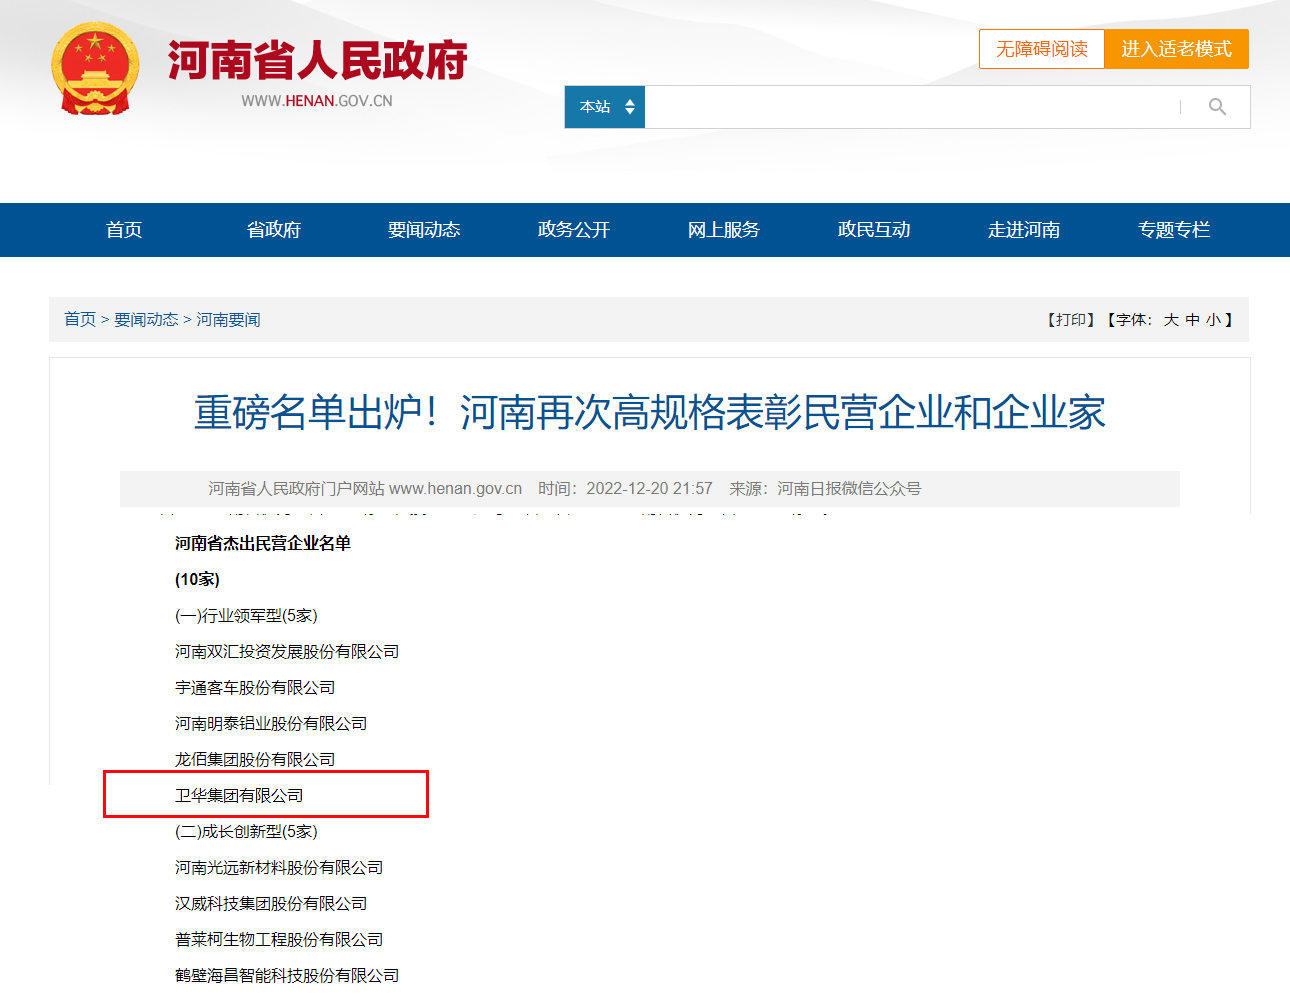This screenshot has height=1001, width=1290.
Task: Enter elderly mode via 进入适老模式
Action: (1177, 48)
